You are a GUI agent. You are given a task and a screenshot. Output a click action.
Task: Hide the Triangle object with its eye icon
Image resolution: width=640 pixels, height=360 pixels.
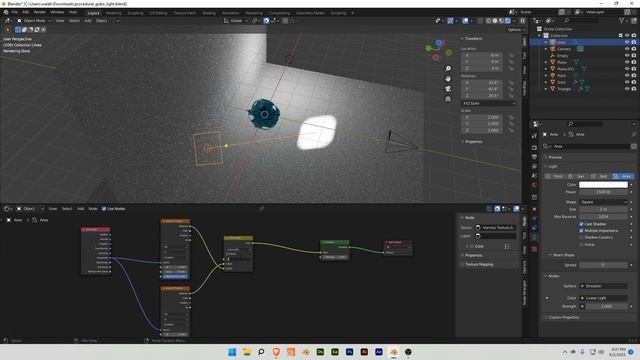[x=627, y=89]
